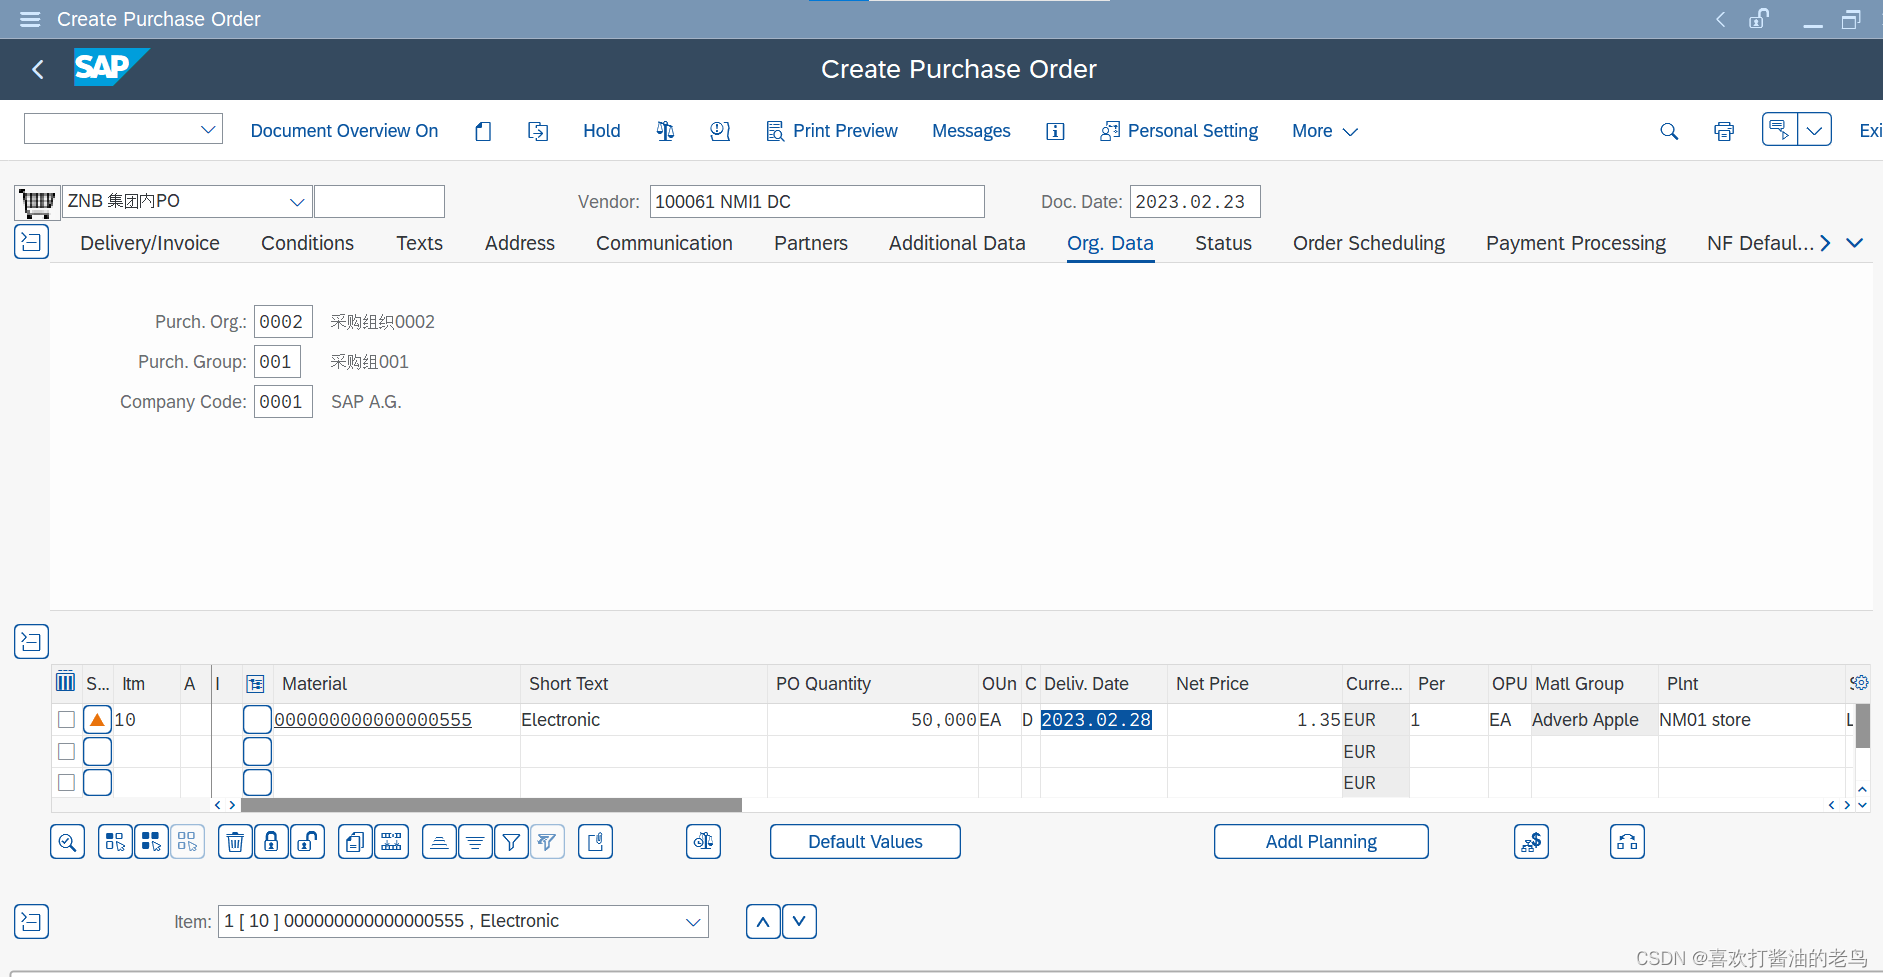This screenshot has width=1883, height=977.
Task: Click the balance-scale Check document icon
Action: (x=664, y=130)
